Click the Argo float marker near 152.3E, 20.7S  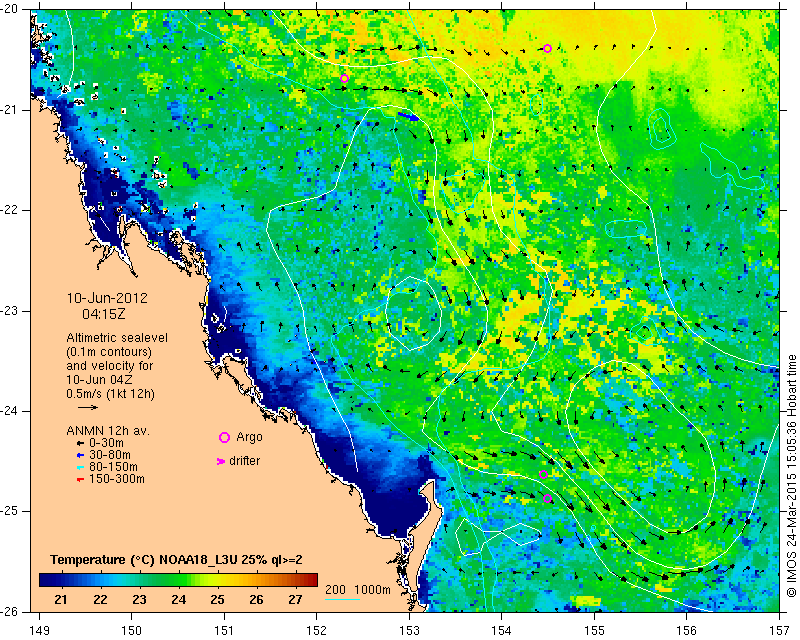point(344,79)
